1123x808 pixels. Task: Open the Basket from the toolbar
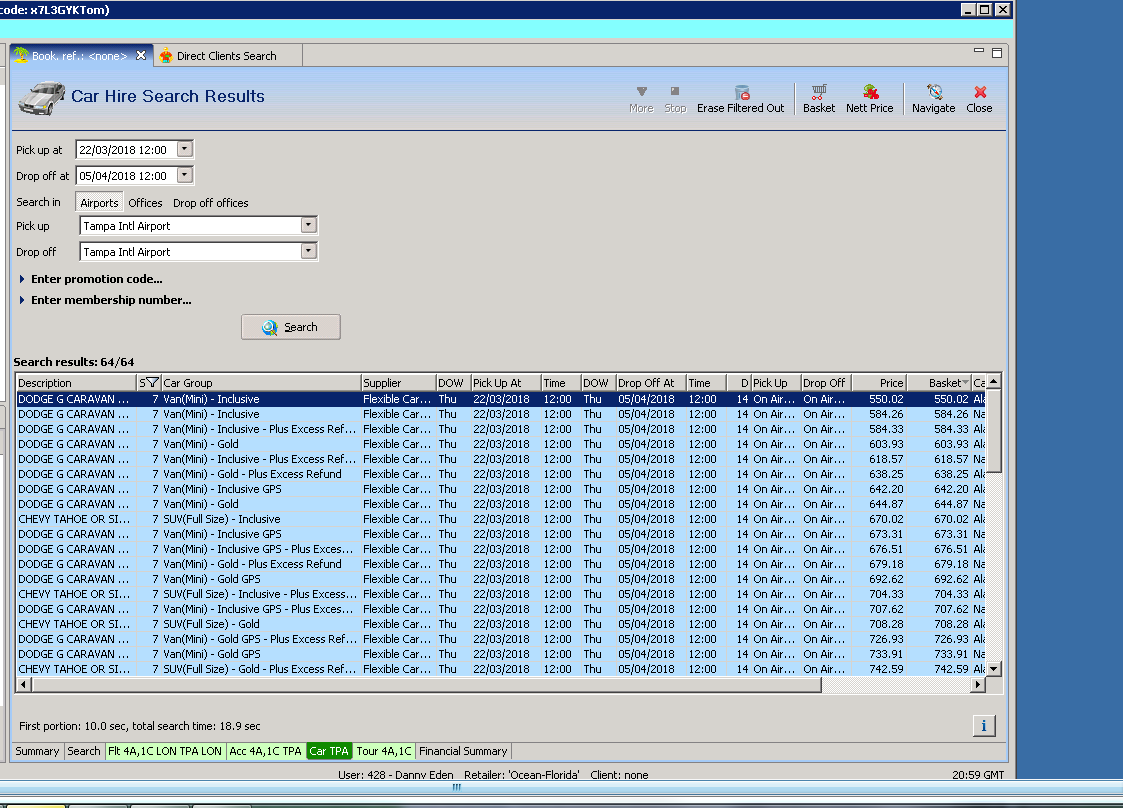click(x=818, y=93)
